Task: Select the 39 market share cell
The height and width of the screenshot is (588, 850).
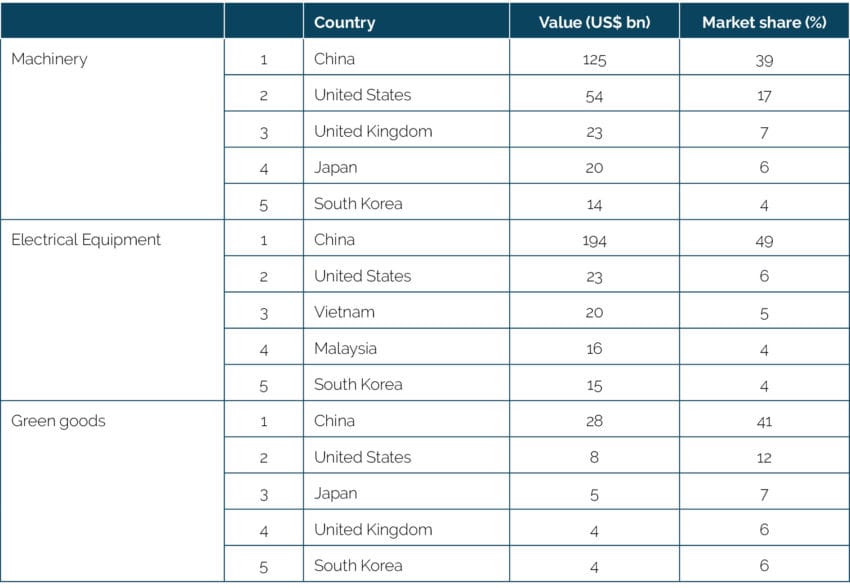Action: (763, 59)
